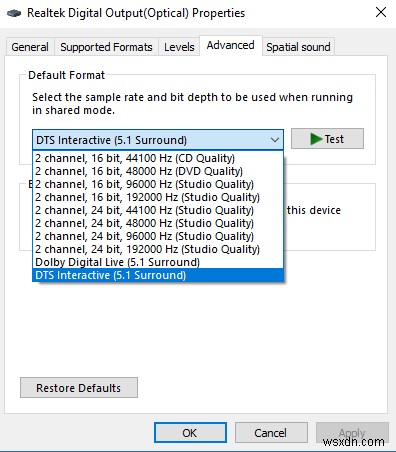Screen dimensions: 396x452
Task: Switch to the General tab
Action: (x=30, y=47)
